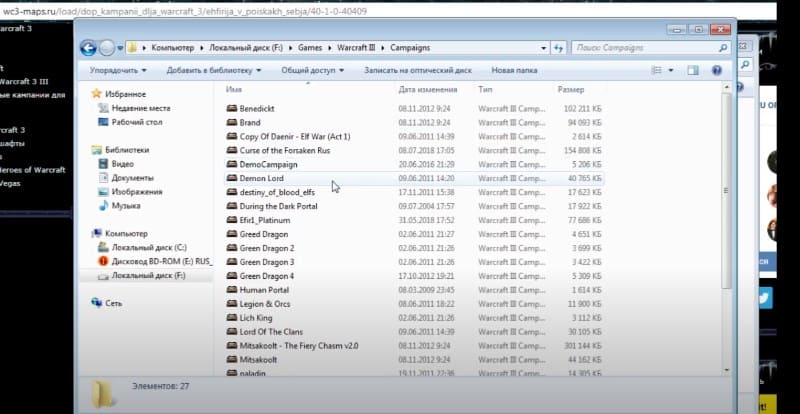Select Музыка library in navigation pane
Screen dimensions: 800x414
[127, 205]
